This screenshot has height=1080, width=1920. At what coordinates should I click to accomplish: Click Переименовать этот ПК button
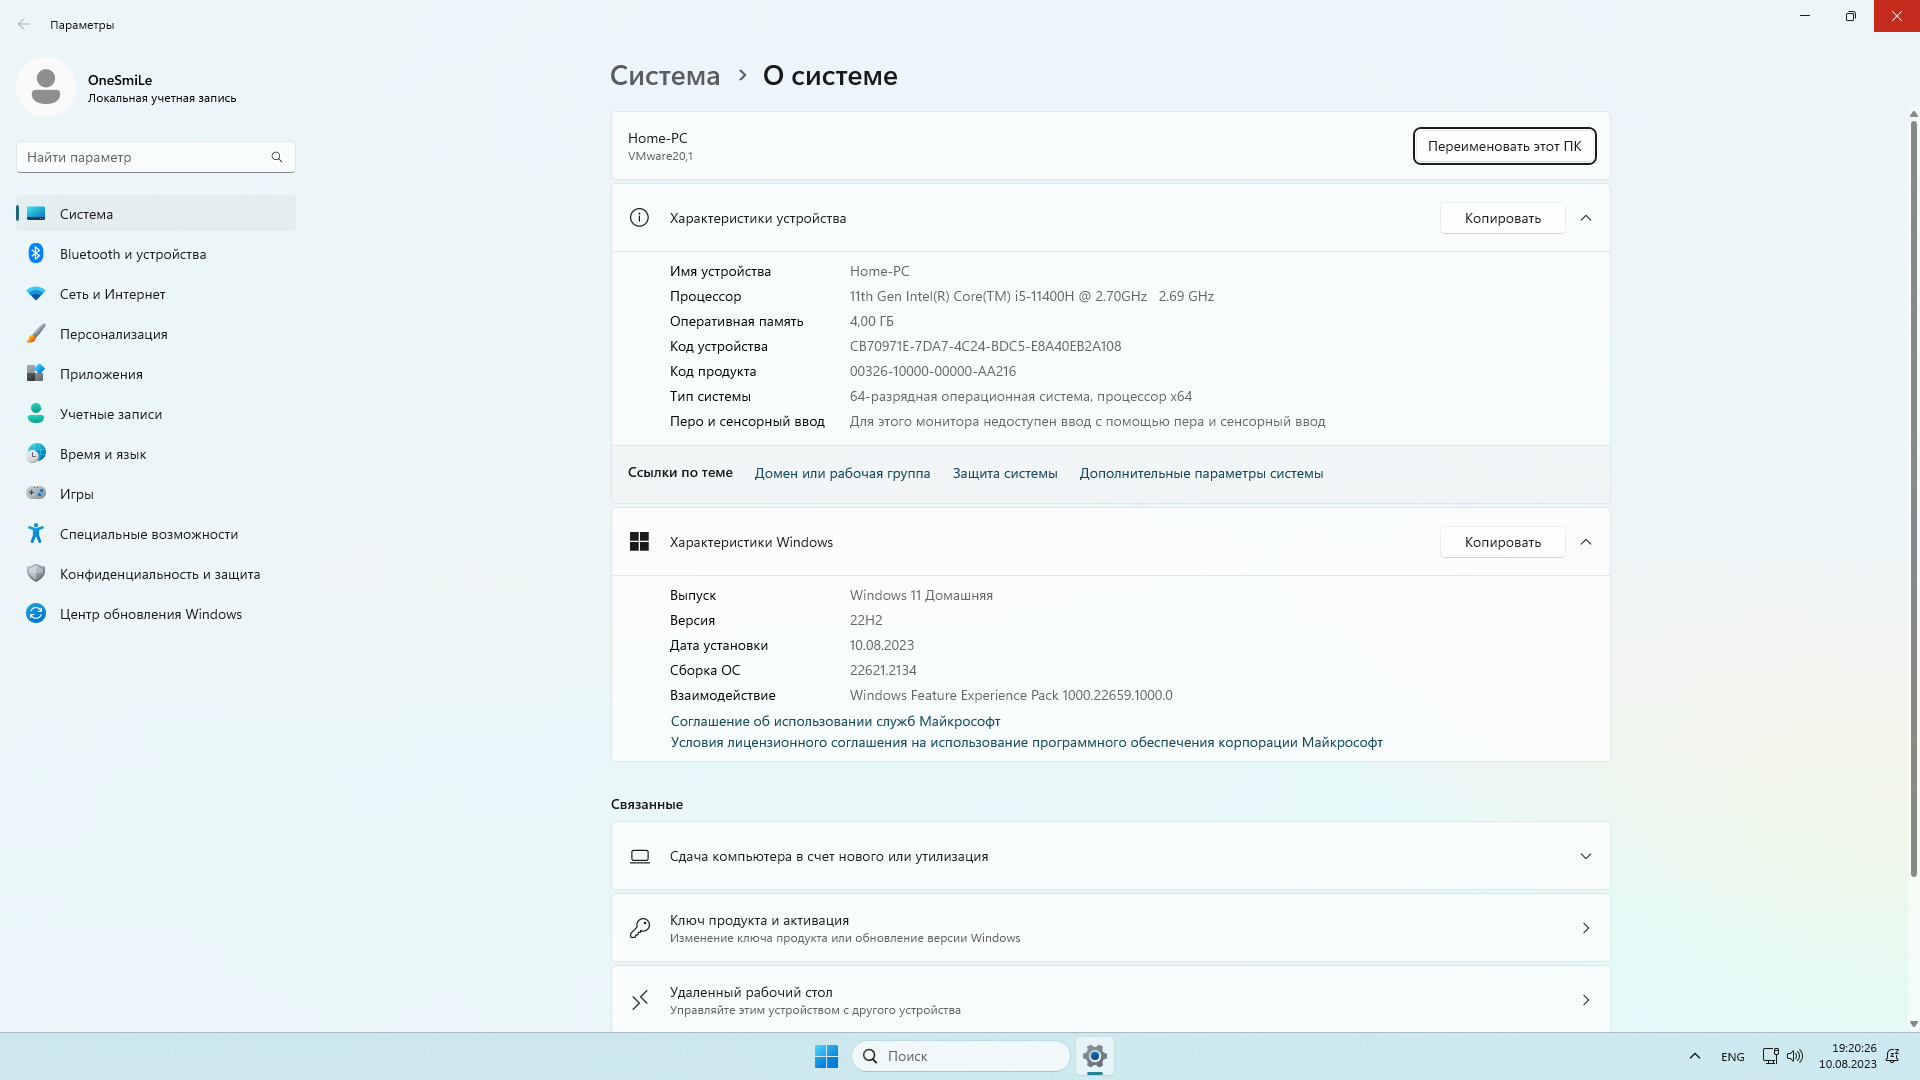pyautogui.click(x=1504, y=146)
